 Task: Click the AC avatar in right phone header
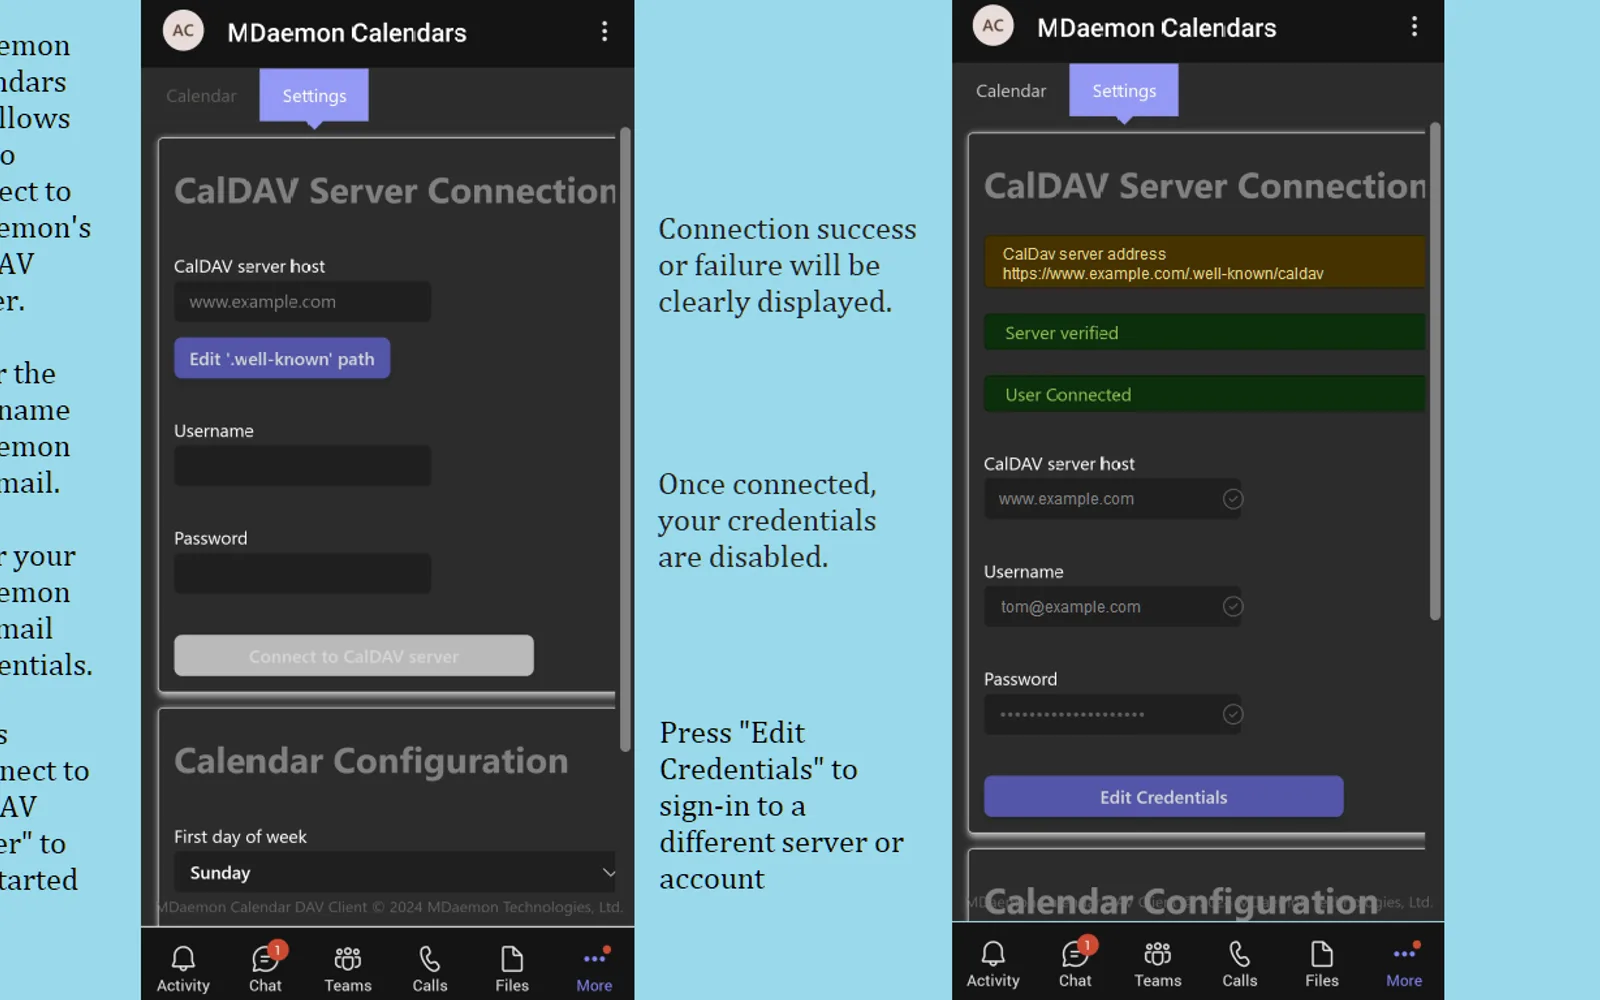(993, 25)
